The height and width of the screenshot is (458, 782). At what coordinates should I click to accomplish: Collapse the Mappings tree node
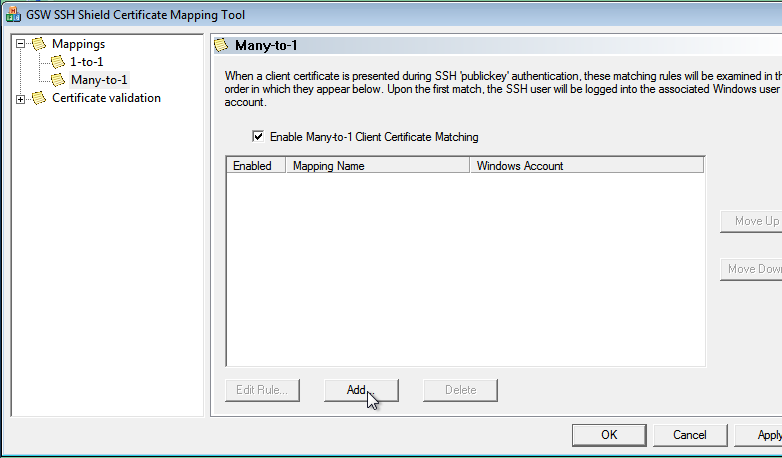20,44
